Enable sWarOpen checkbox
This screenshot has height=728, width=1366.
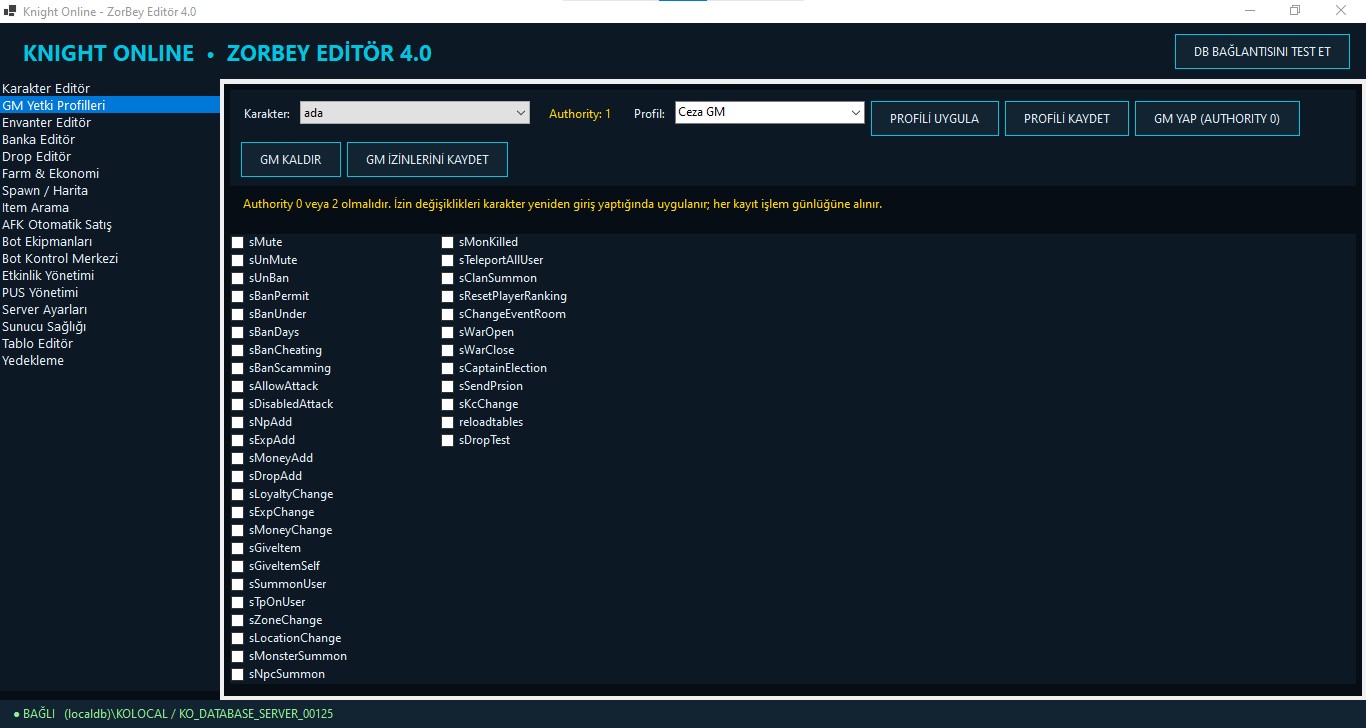[448, 332]
